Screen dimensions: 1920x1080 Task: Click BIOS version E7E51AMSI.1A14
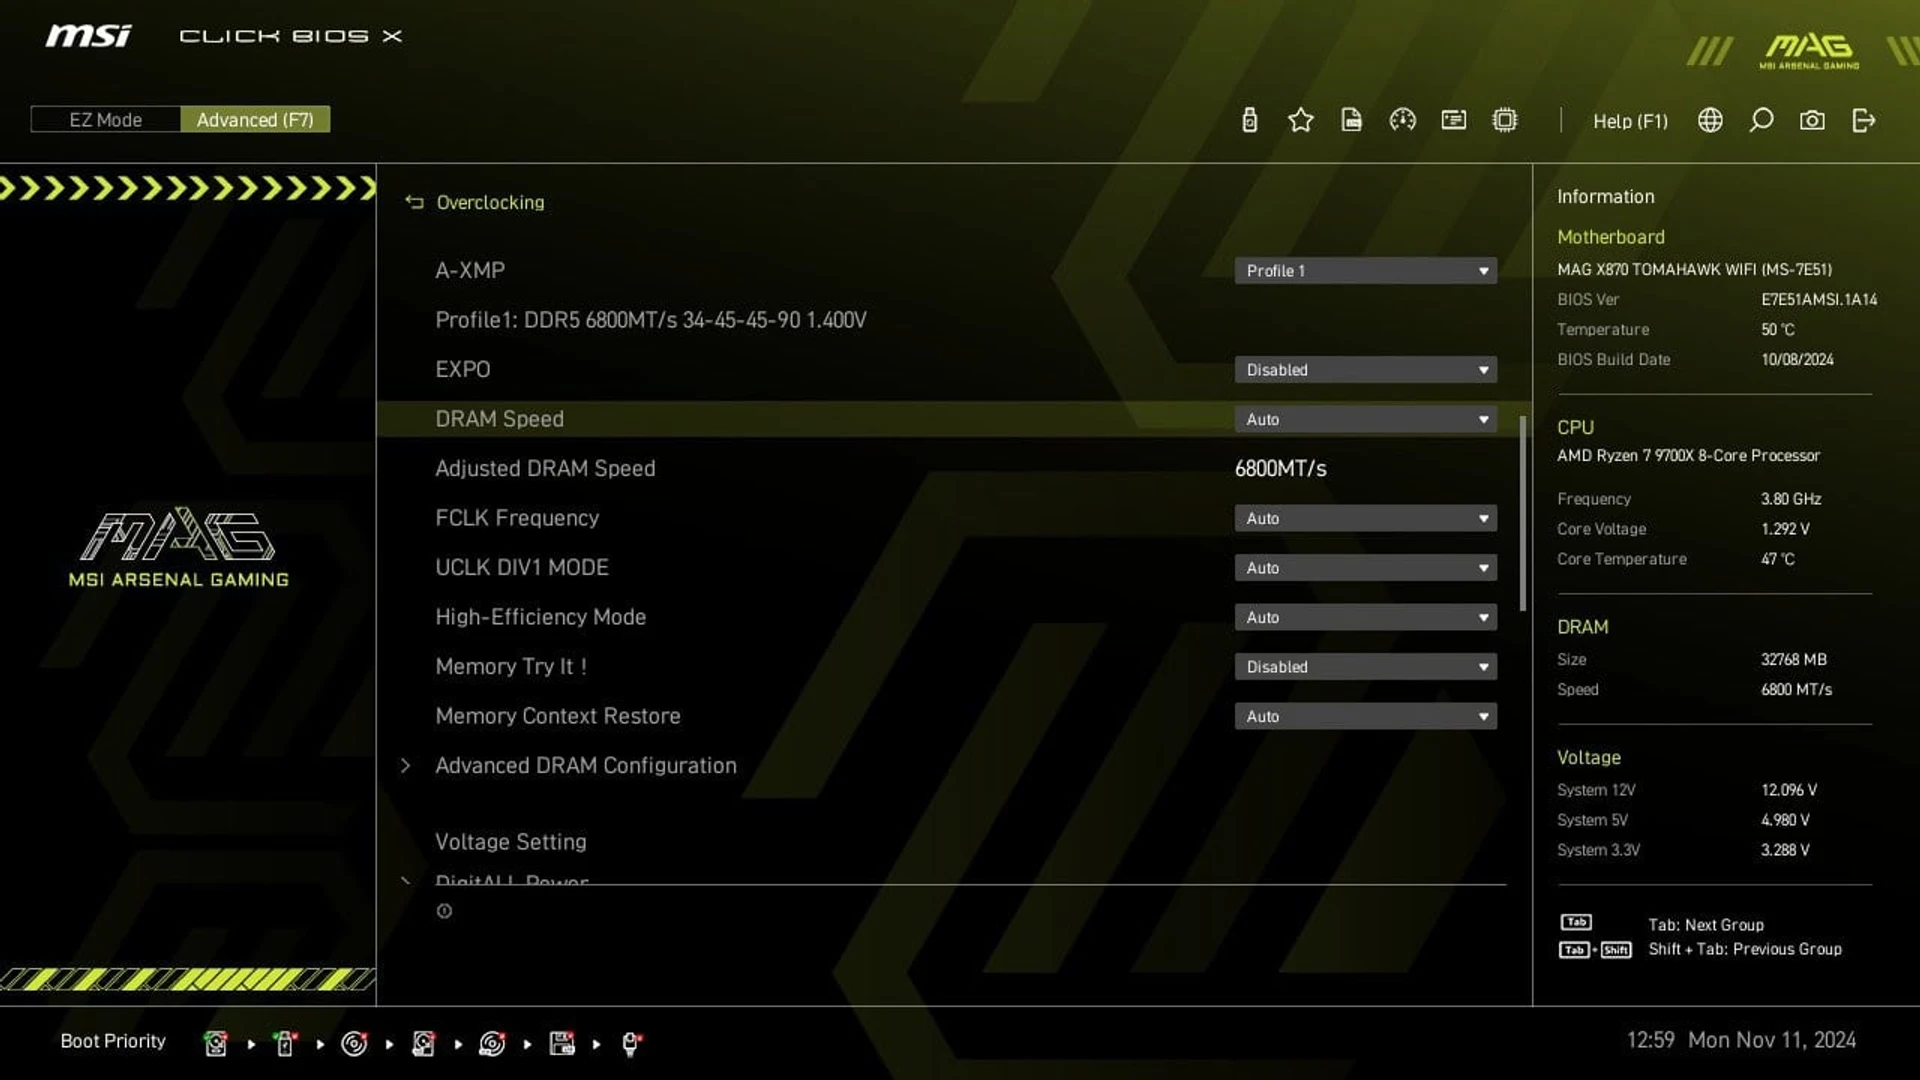pyautogui.click(x=1819, y=300)
